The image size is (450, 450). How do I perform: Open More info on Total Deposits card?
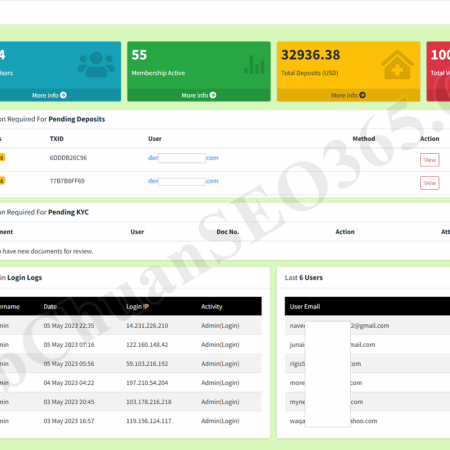(348, 95)
